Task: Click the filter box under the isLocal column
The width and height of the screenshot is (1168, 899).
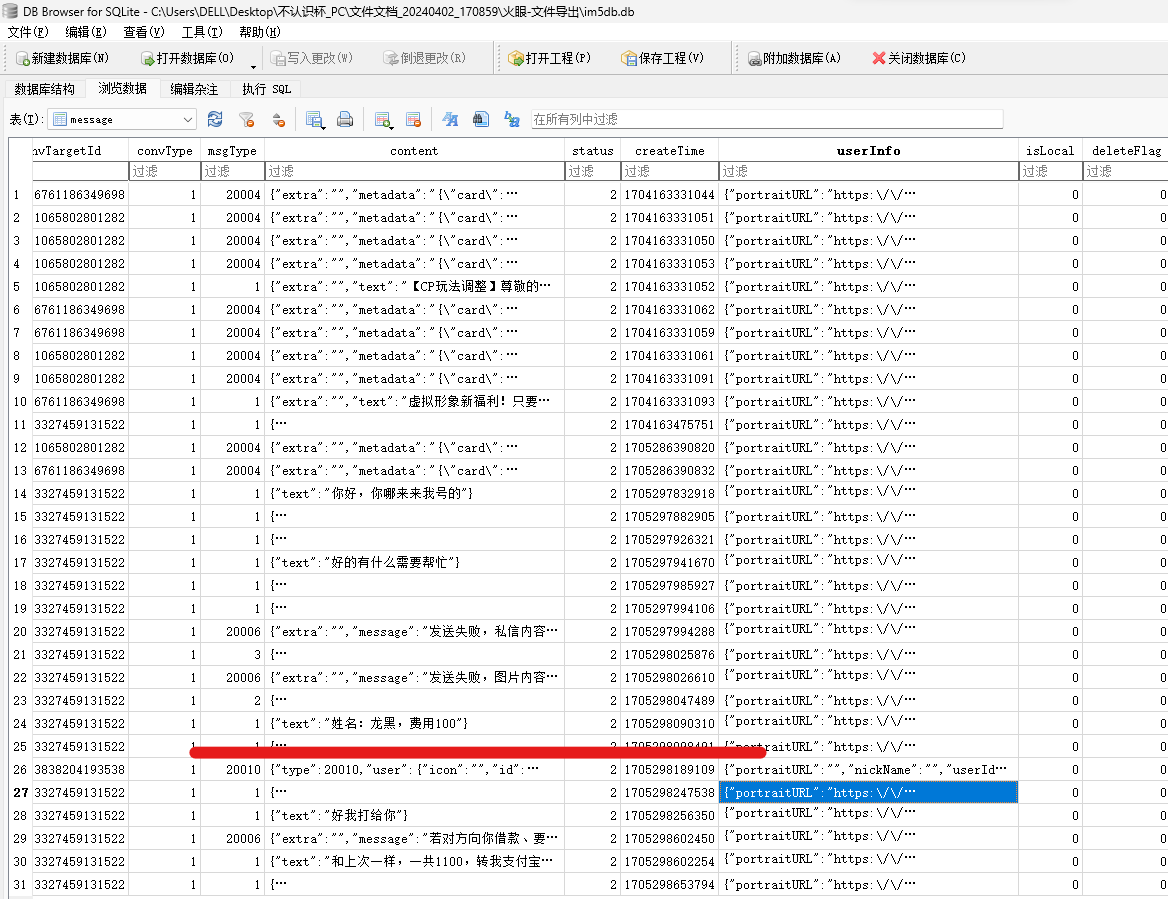Action: (x=1050, y=171)
